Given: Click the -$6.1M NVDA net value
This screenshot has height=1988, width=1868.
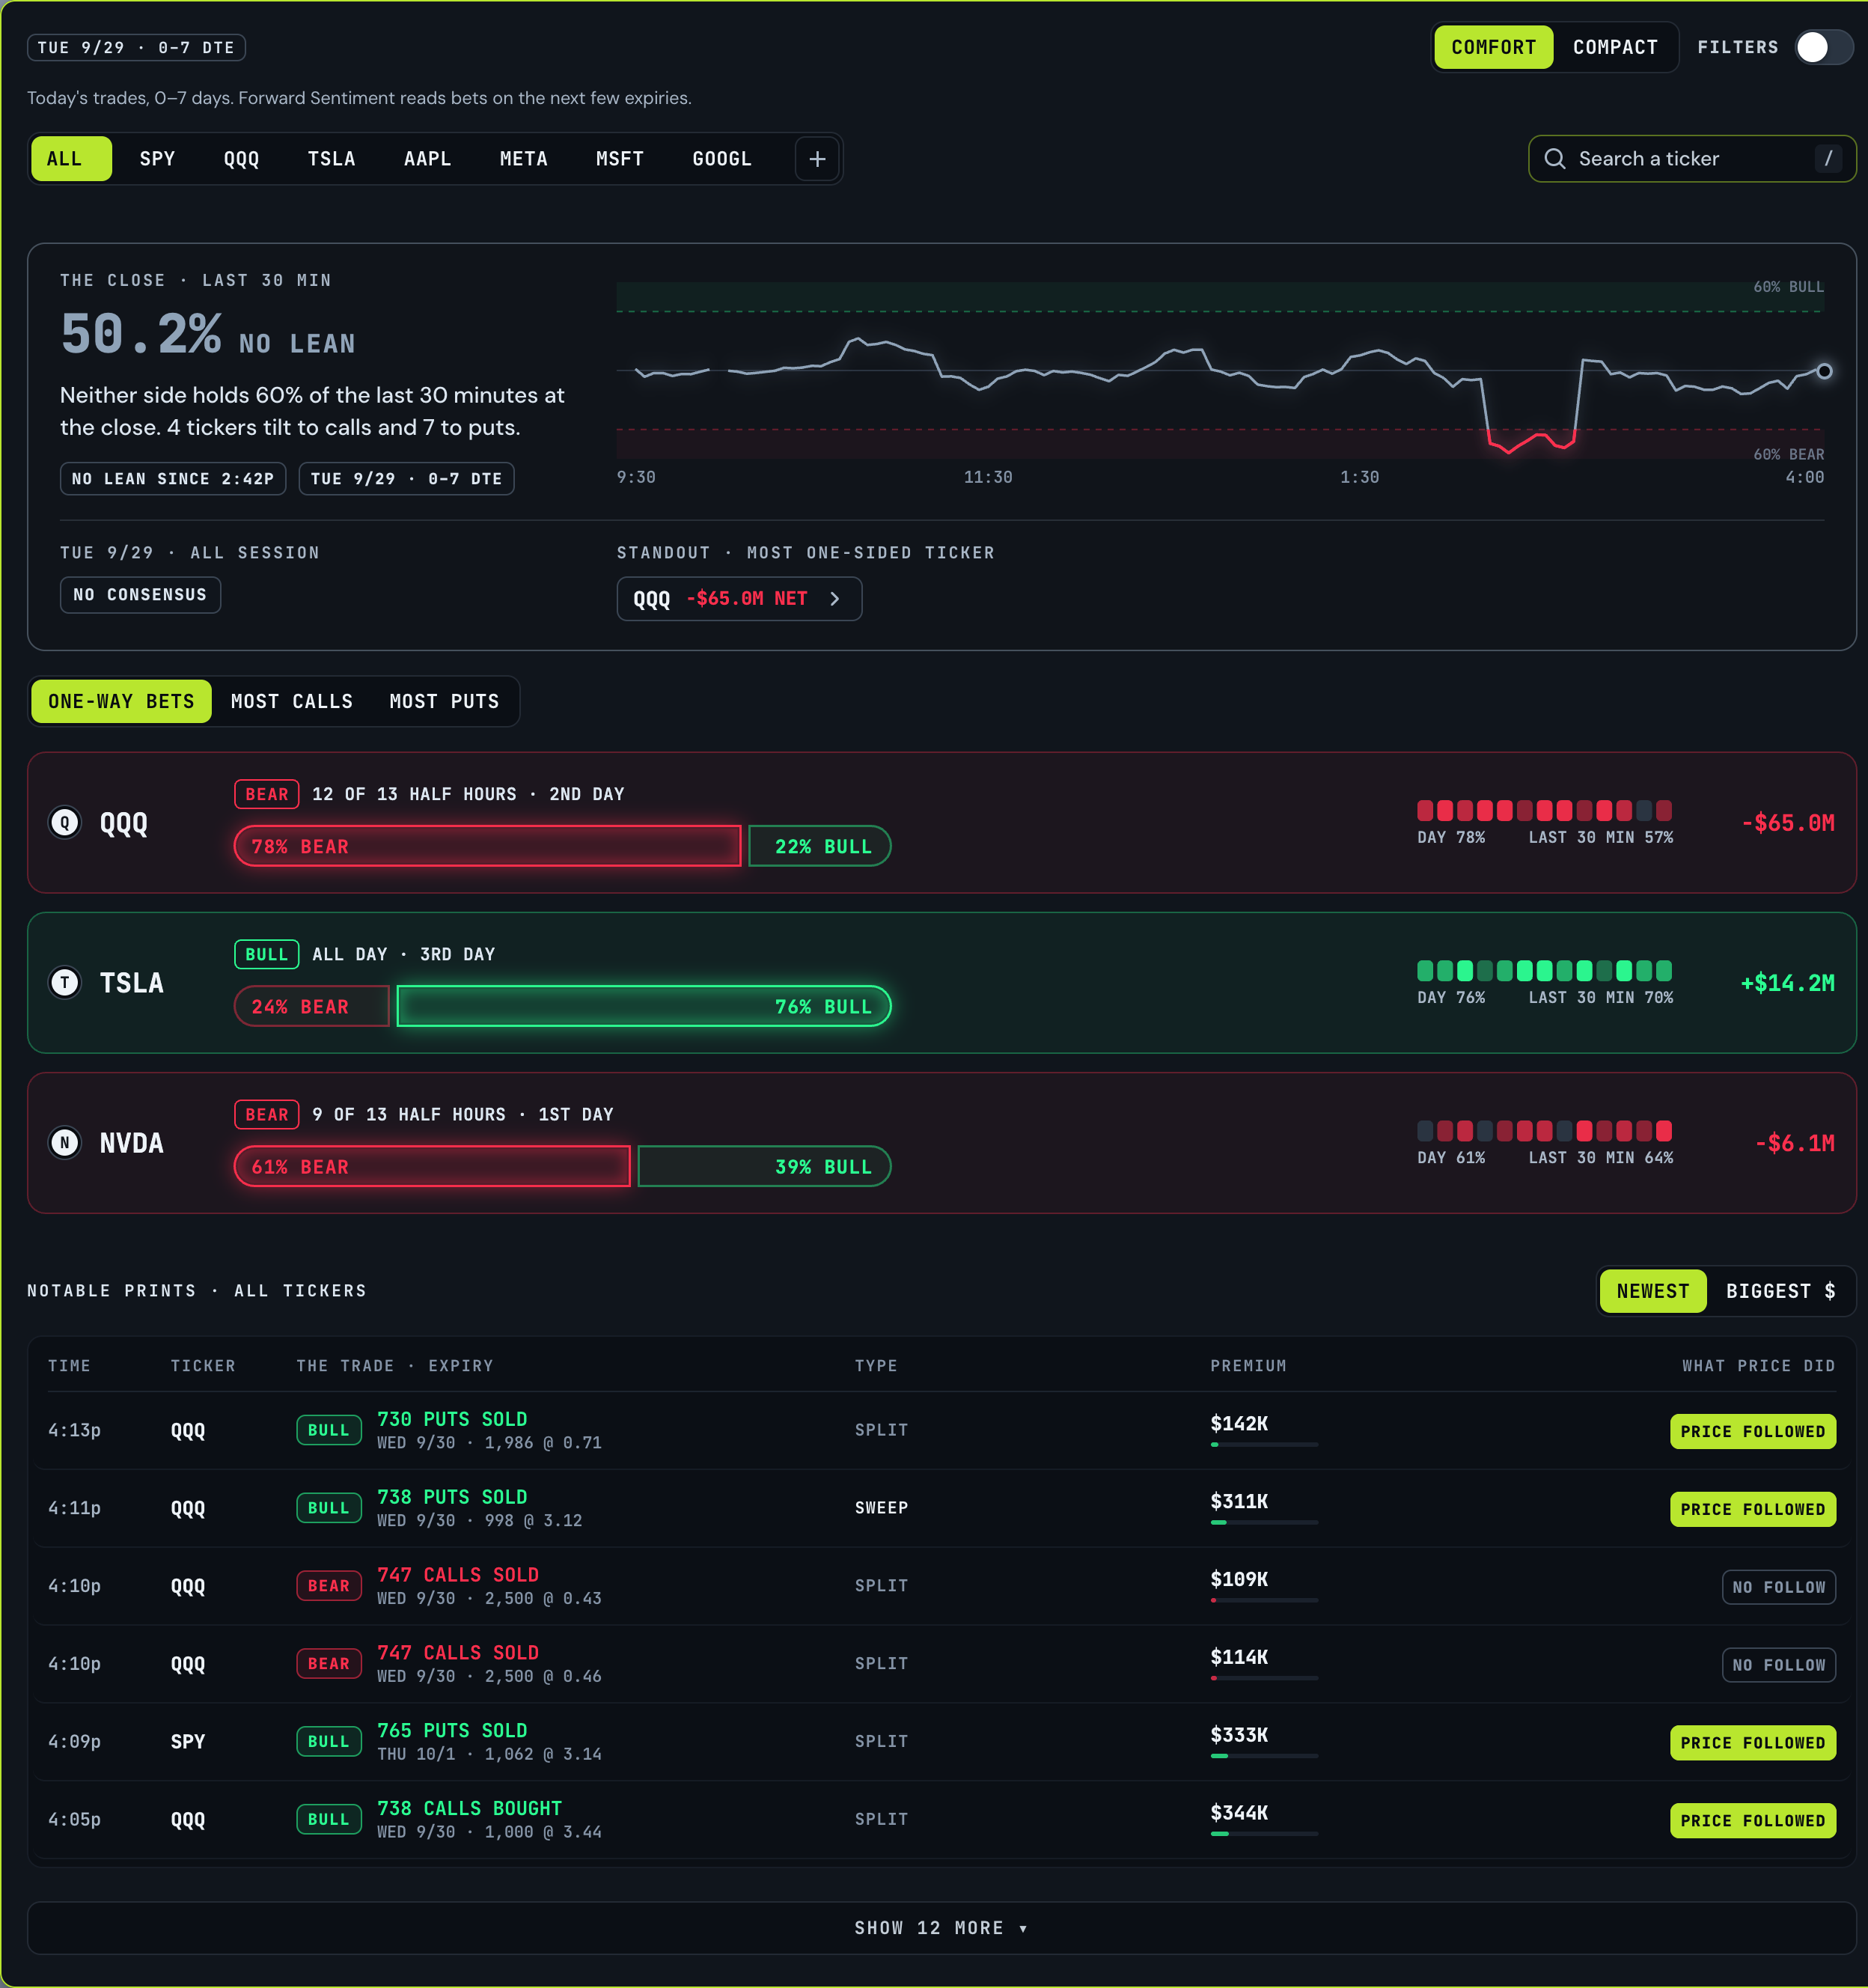Looking at the screenshot, I should tap(1795, 1143).
